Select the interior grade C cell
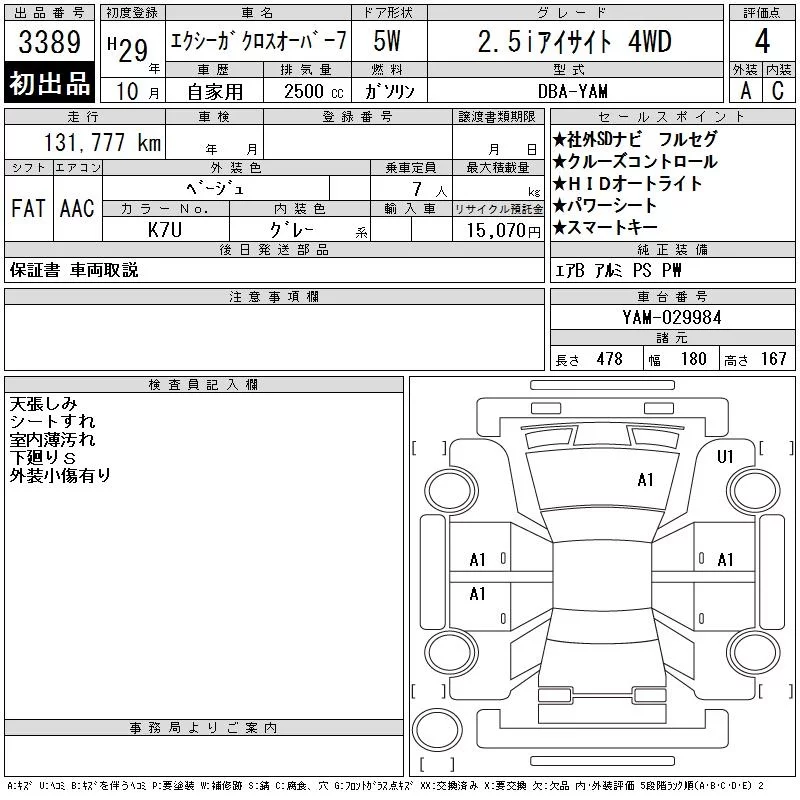Screen dimensions: 800x800 [x=778, y=91]
